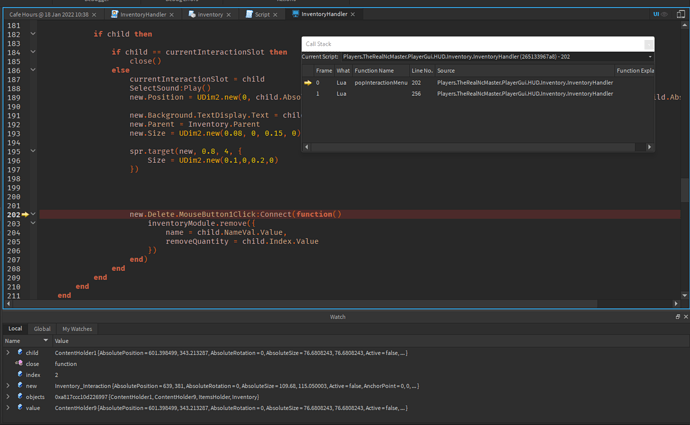The height and width of the screenshot is (425, 690).
Task: Open the Script tab
Action: pyautogui.click(x=262, y=15)
